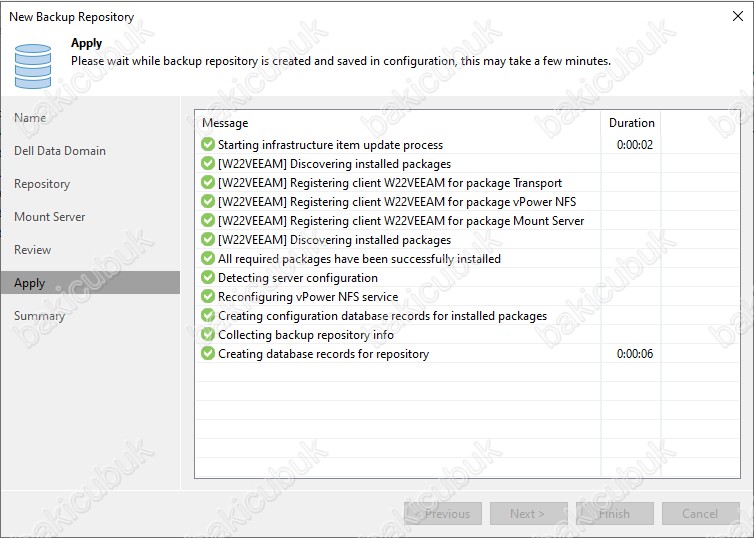Click check icon beside Detecting server configuration
The height and width of the screenshot is (538, 754).
(x=208, y=277)
